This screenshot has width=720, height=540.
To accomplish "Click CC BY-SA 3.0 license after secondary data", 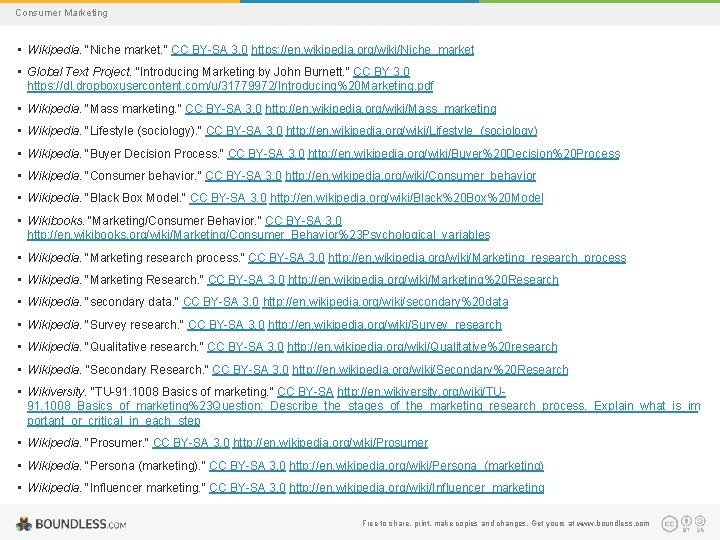I will click(221, 302).
